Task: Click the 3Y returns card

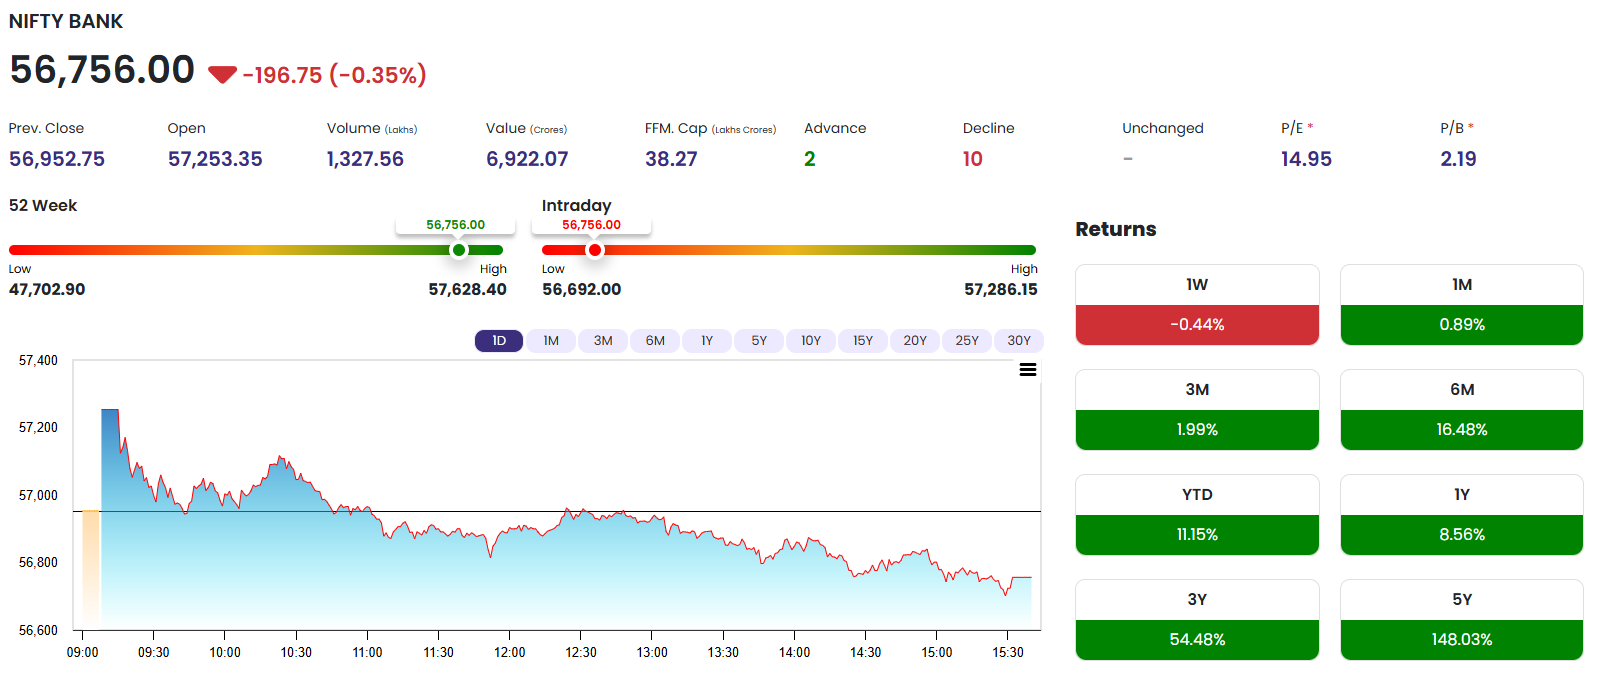Action: point(1197,620)
